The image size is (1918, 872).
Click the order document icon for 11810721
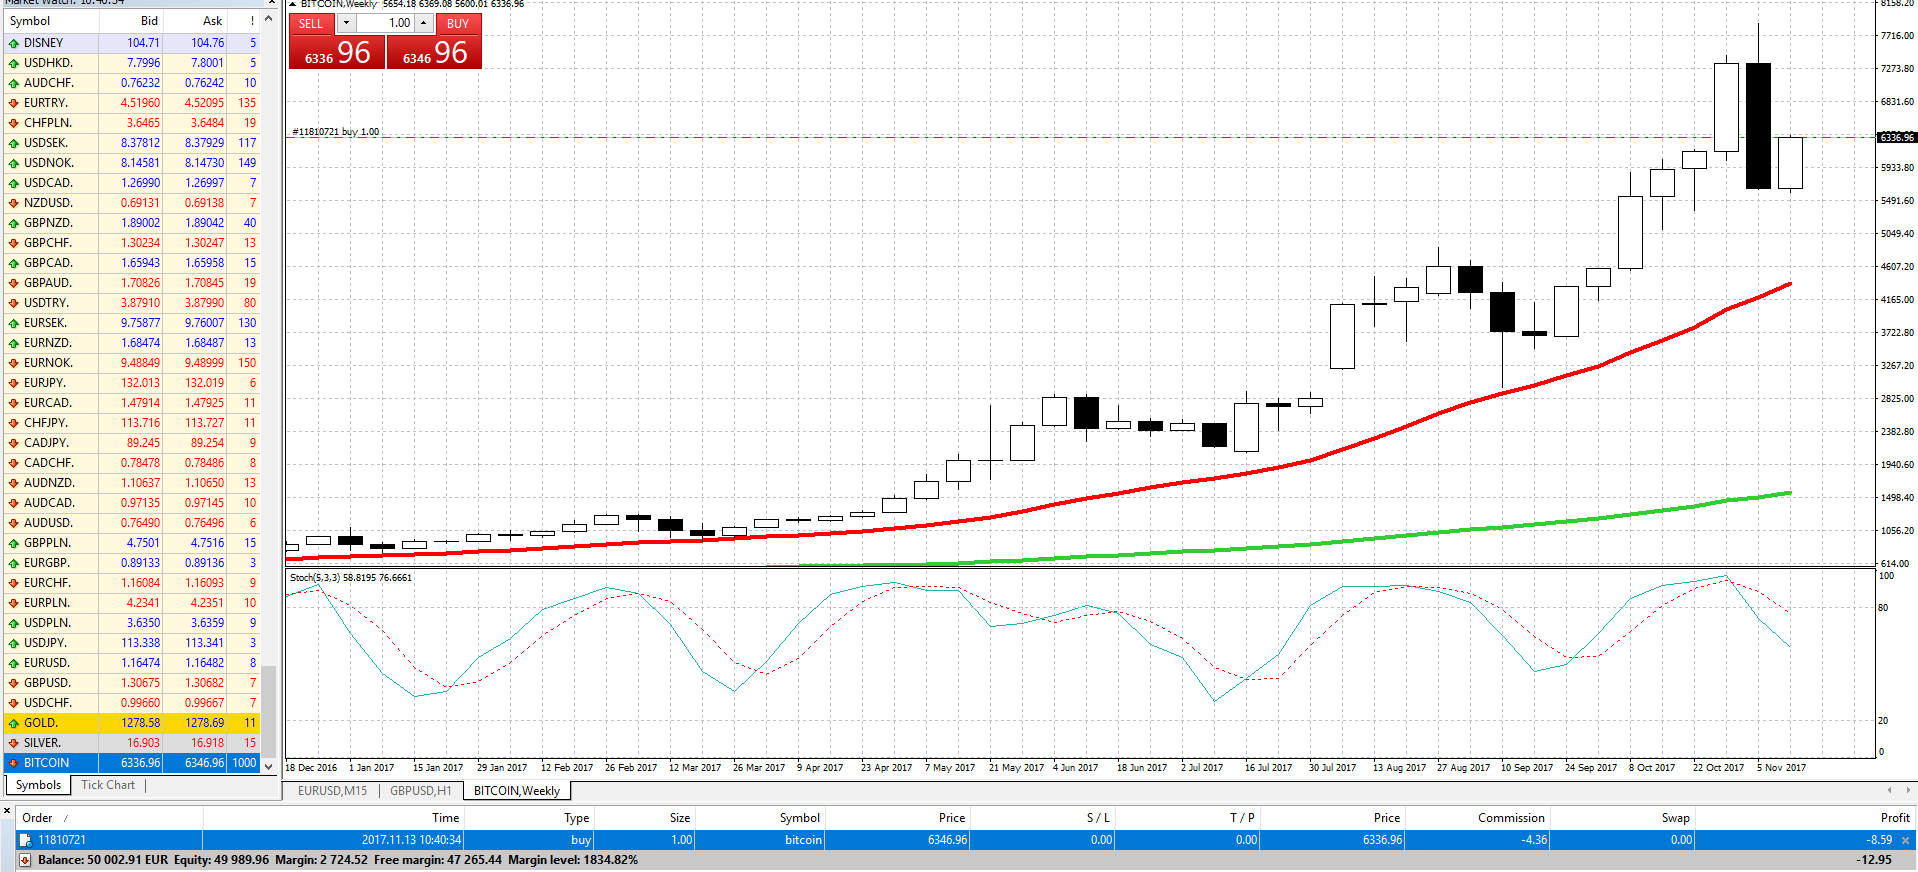pyautogui.click(x=26, y=840)
